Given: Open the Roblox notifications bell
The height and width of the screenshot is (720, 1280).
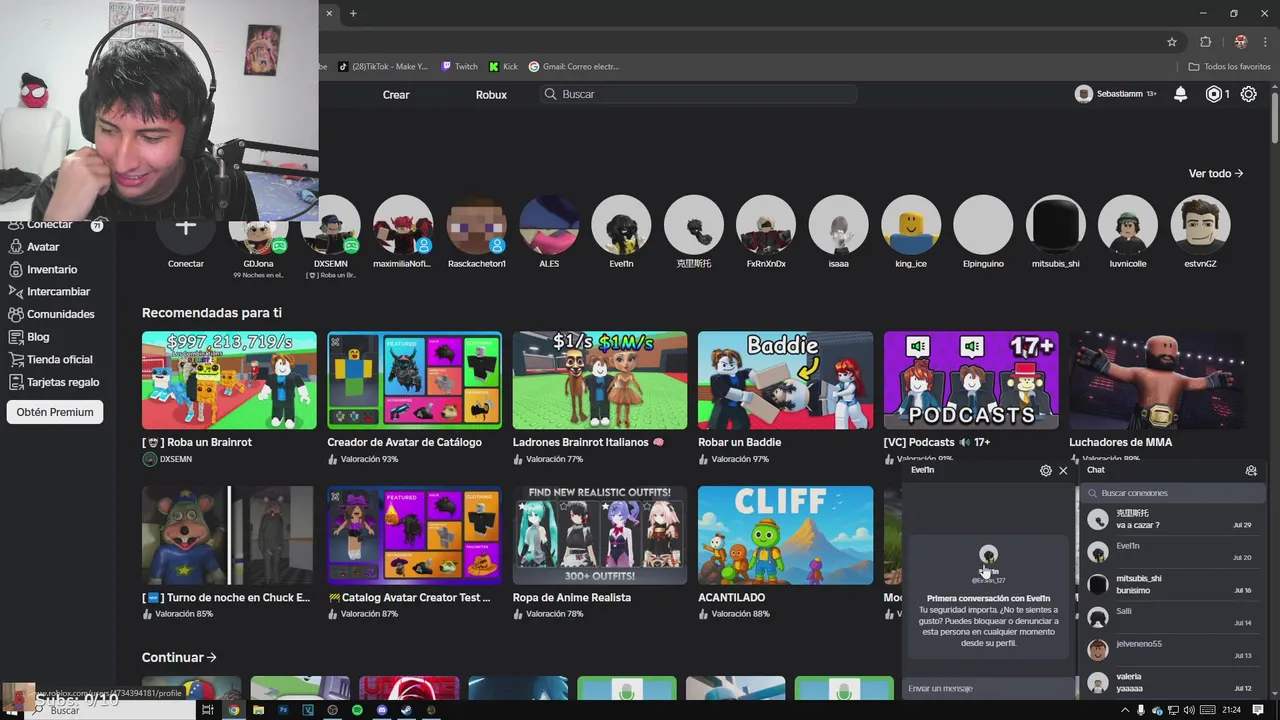Looking at the screenshot, I should click(1180, 94).
